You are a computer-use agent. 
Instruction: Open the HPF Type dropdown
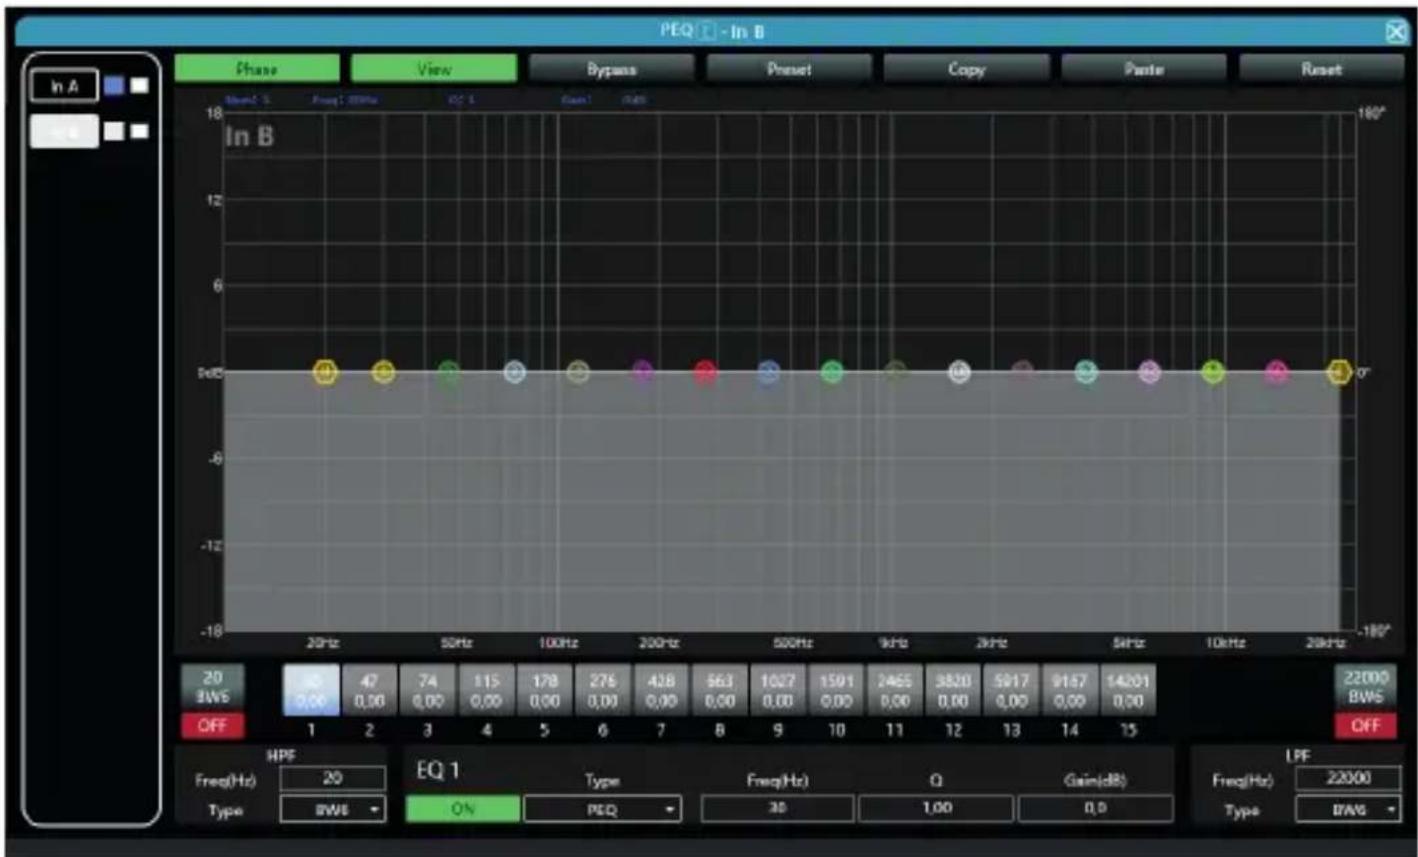click(x=332, y=809)
